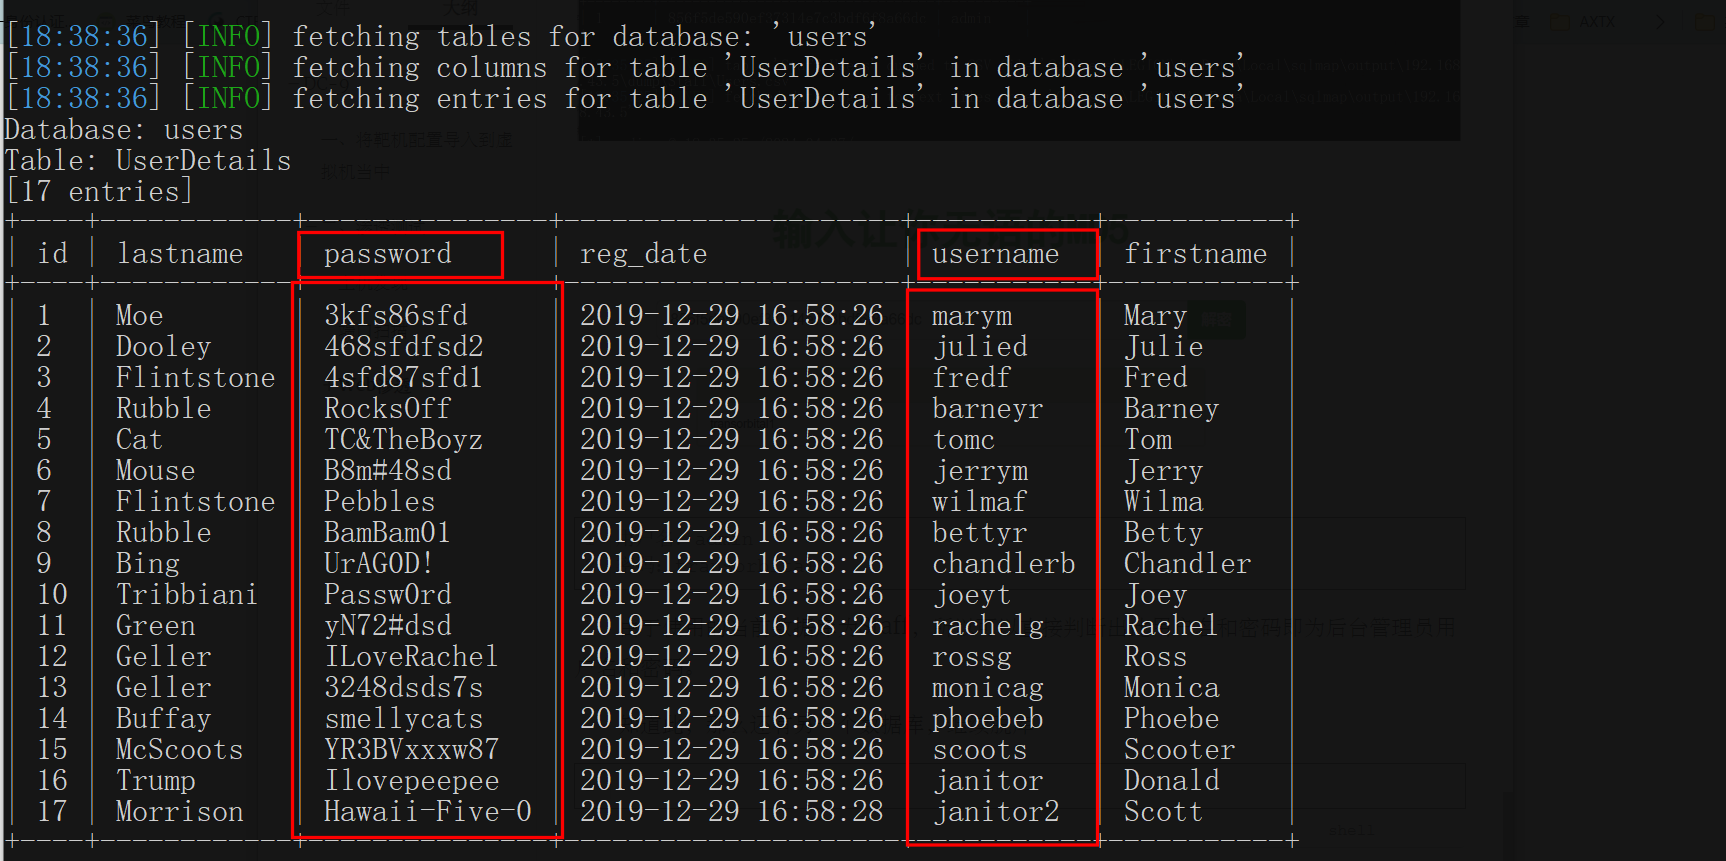The width and height of the screenshot is (1726, 861).
Task: Click the 'reg_date' column header
Action: click(x=644, y=254)
